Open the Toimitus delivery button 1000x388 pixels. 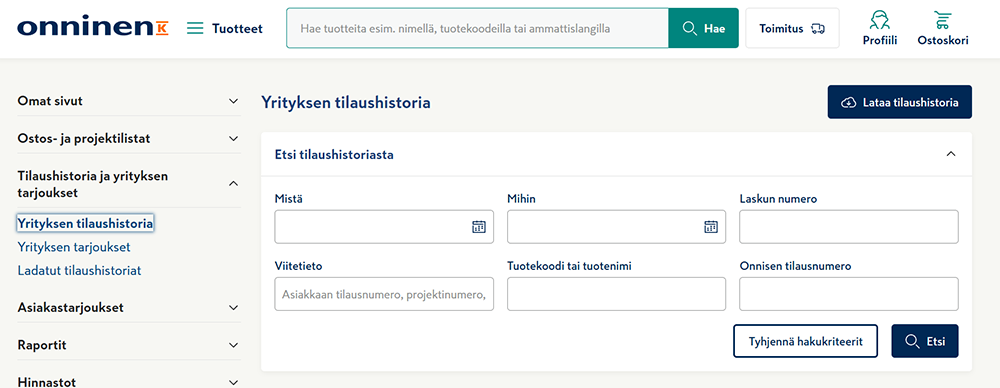(x=792, y=28)
